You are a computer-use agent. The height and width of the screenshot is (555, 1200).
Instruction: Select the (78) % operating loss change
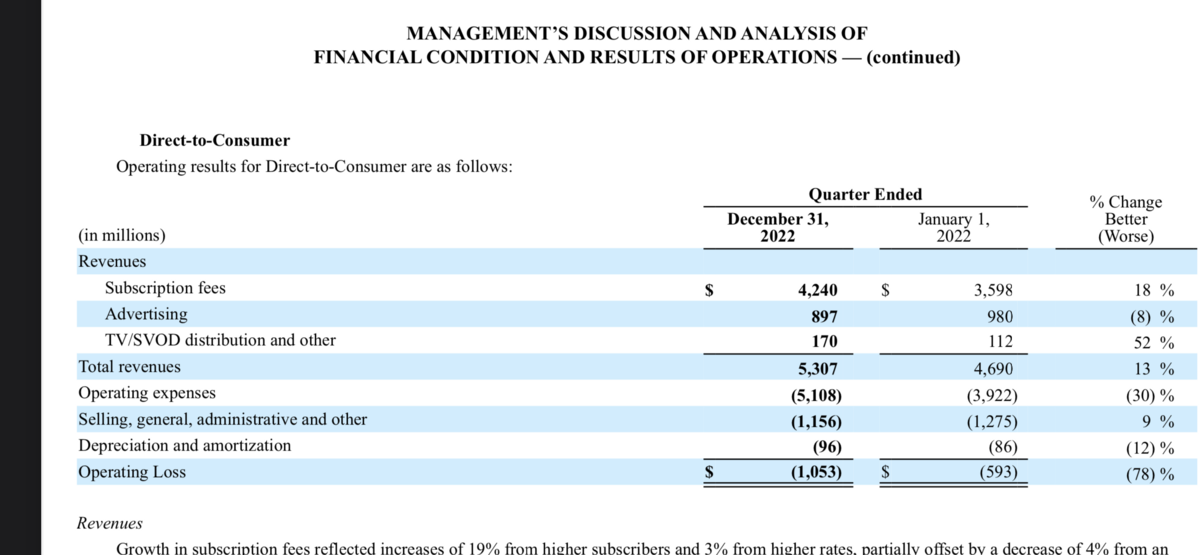click(x=1150, y=473)
